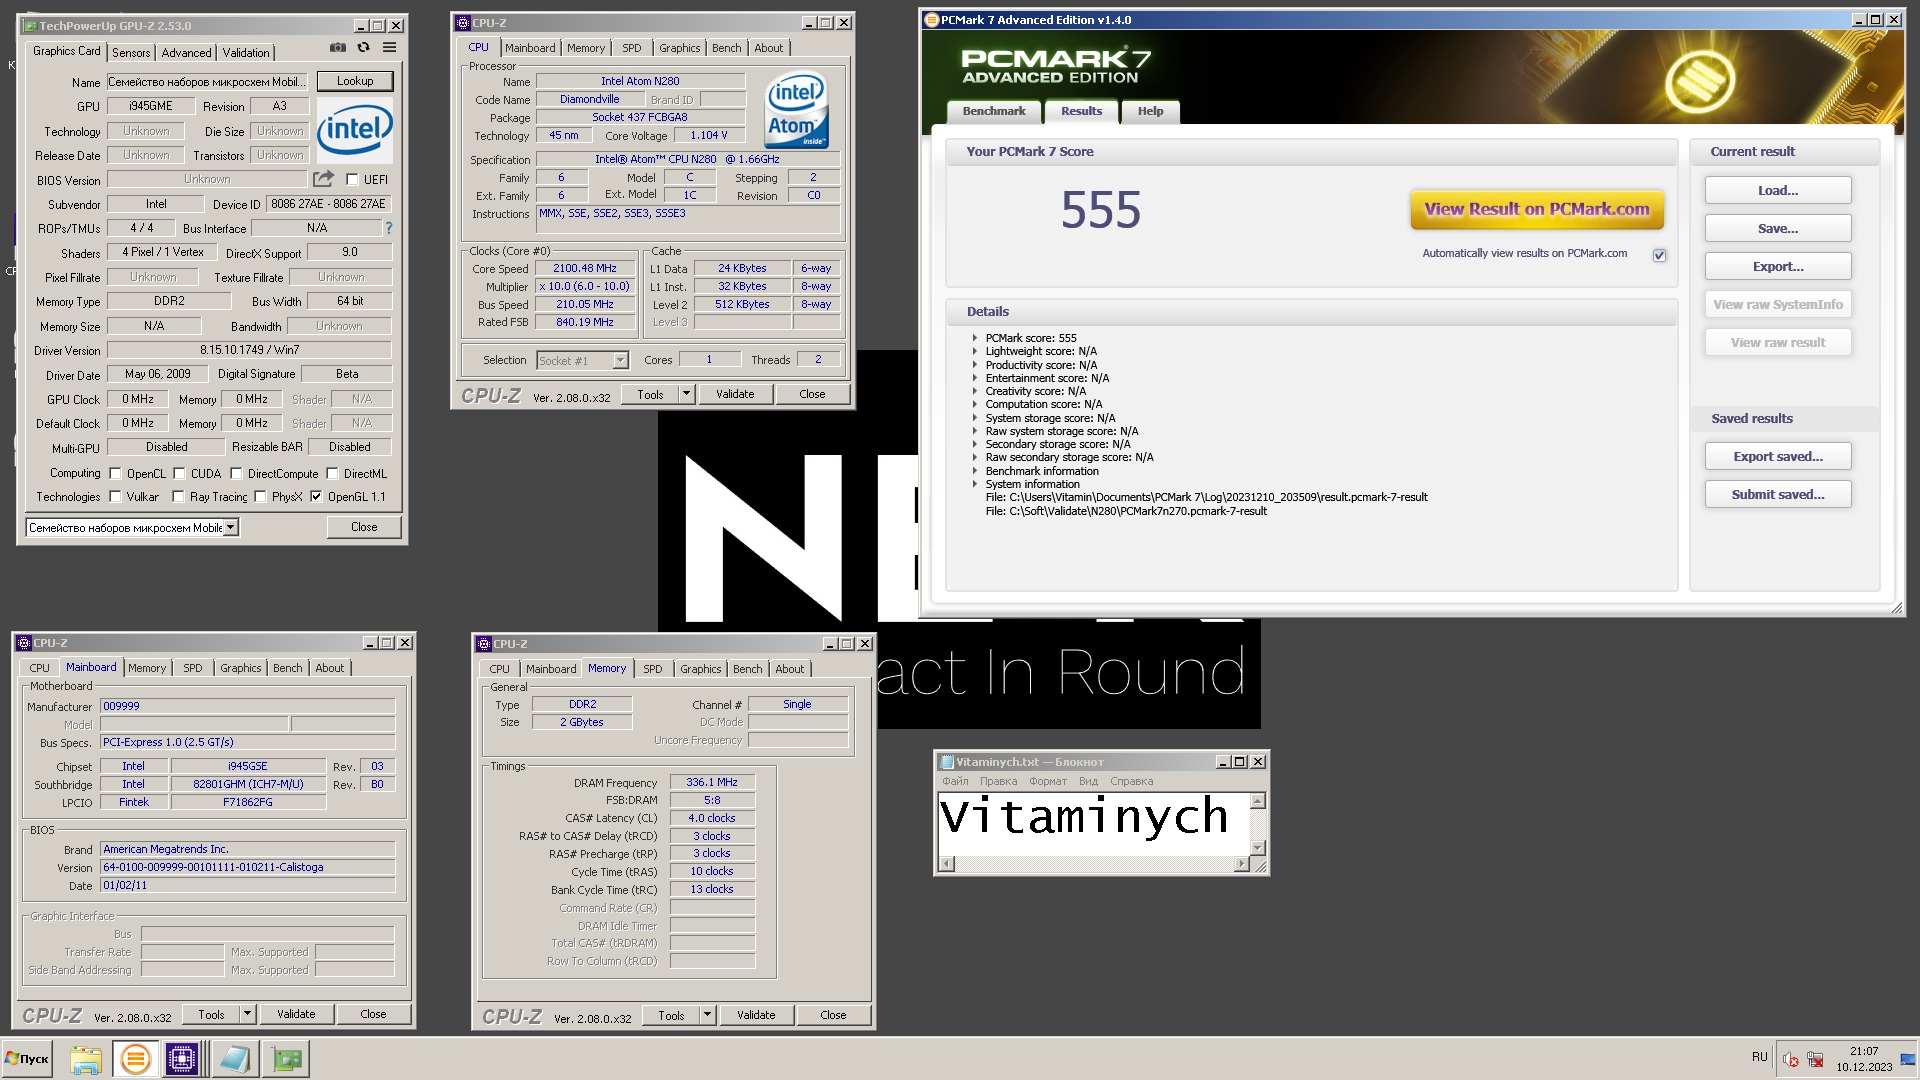Click Validate in the CPU-Z Memory window

756,1015
